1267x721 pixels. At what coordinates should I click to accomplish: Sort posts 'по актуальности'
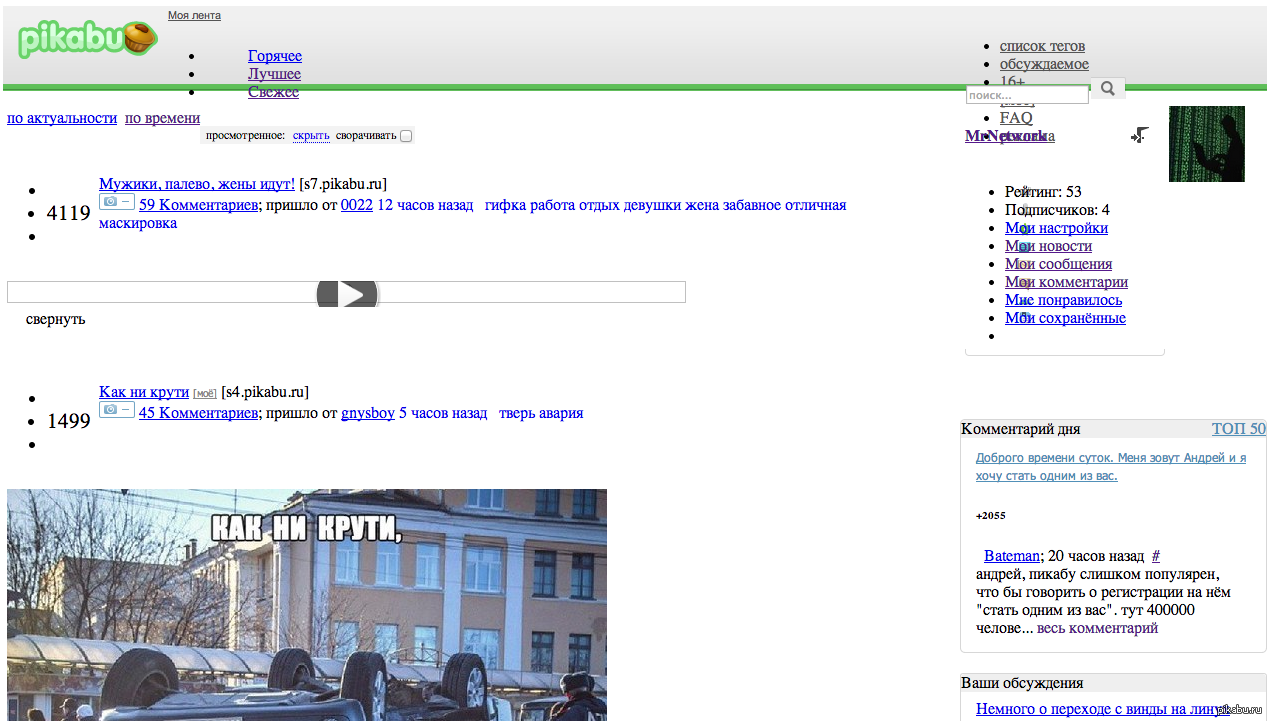[x=62, y=118]
